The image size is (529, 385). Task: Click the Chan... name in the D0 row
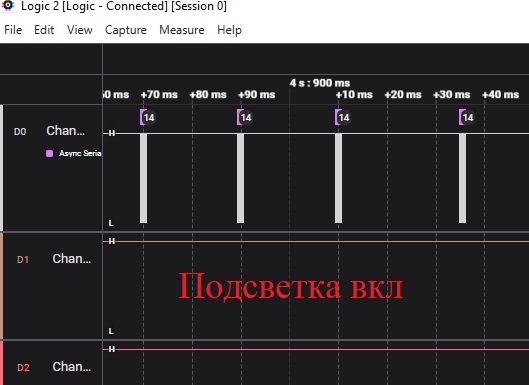point(65,131)
